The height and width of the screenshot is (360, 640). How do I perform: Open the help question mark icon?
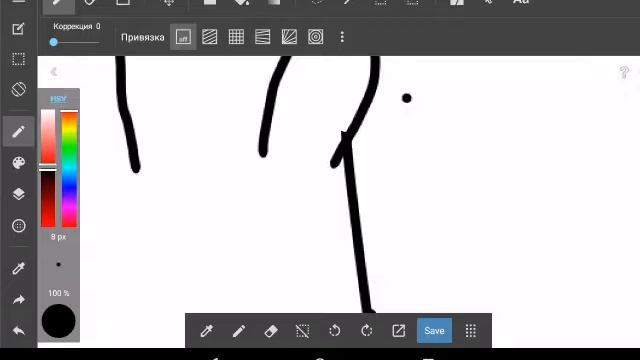coord(624,72)
